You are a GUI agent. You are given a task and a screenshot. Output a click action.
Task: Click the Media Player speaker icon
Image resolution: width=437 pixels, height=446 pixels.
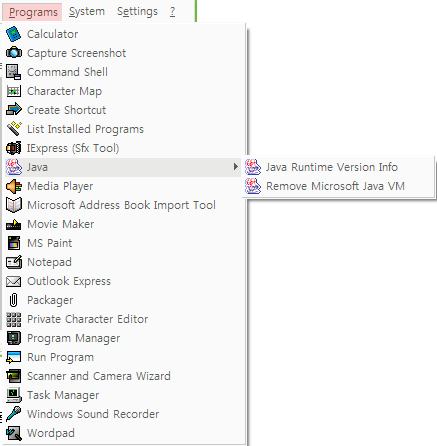(x=14, y=186)
